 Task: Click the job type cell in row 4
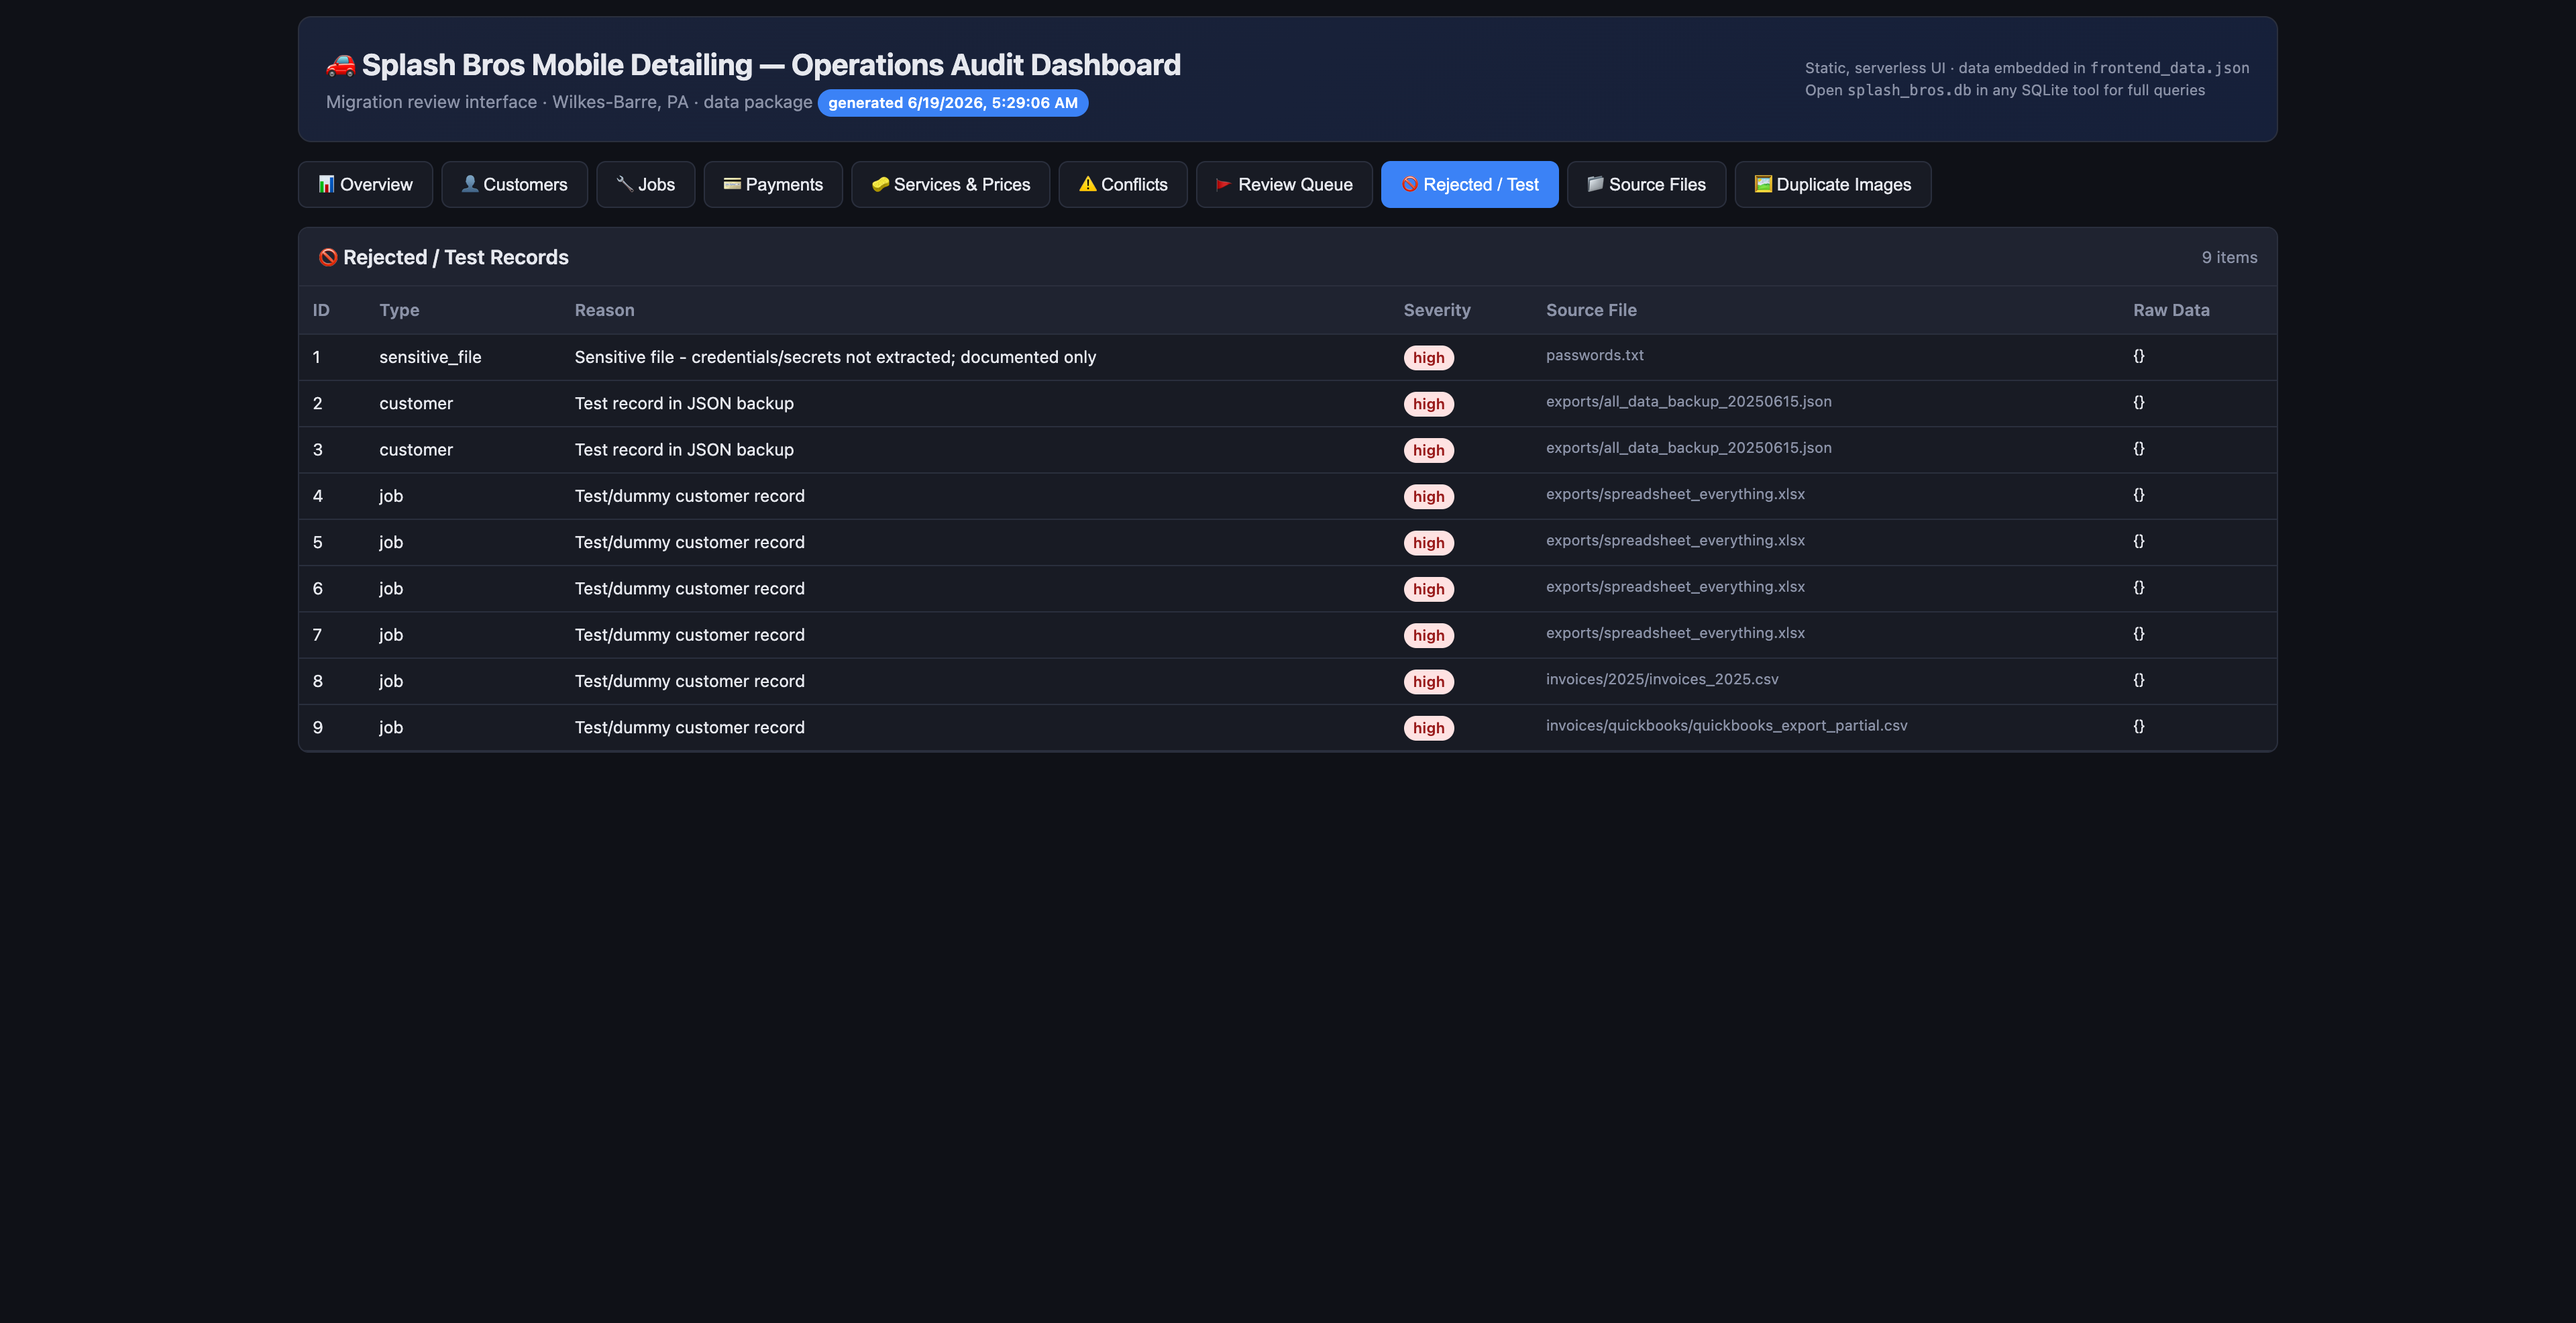click(391, 496)
